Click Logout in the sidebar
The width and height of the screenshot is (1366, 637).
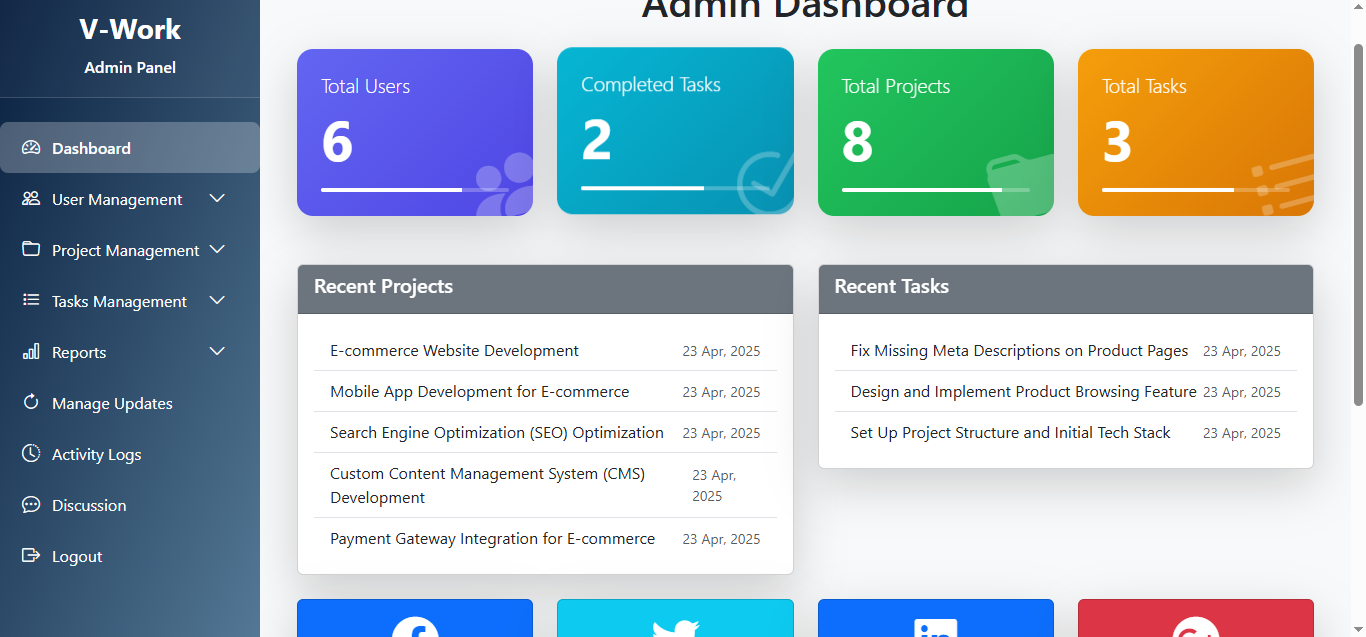tap(130, 556)
